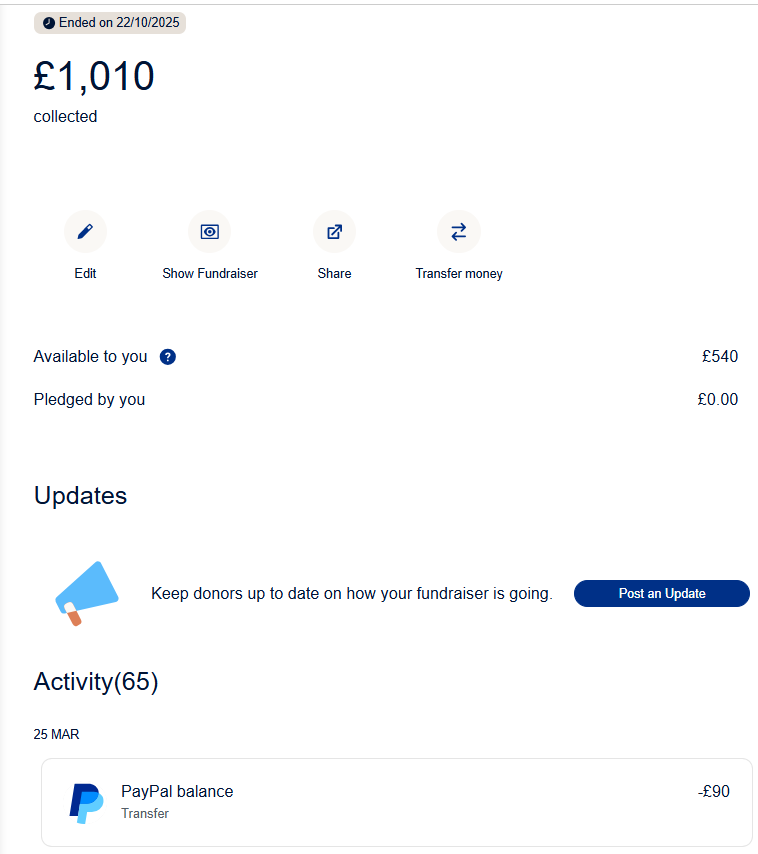
Task: Click the Transfer money arrows icon
Action: coord(459,232)
